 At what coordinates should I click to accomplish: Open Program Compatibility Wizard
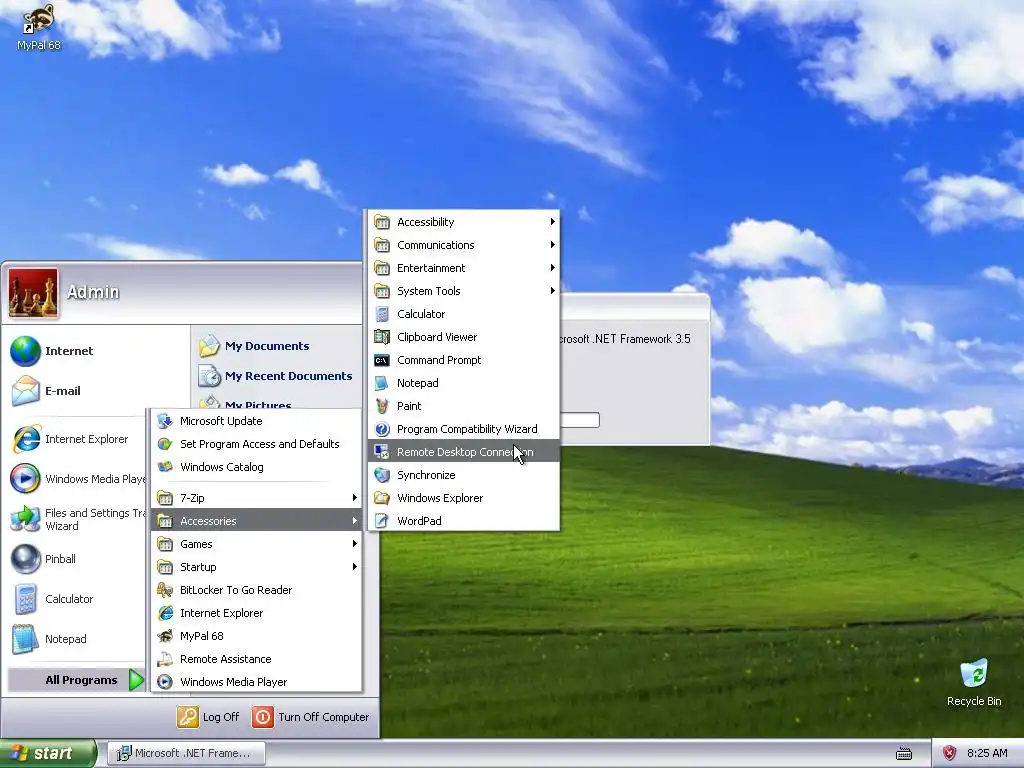(464, 429)
